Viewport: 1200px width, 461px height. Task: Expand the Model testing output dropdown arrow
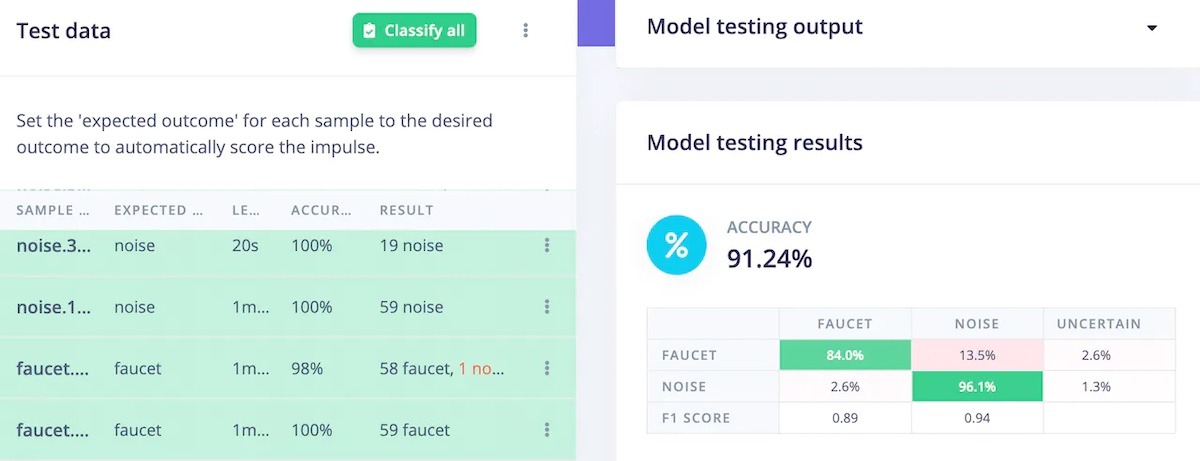pyautogui.click(x=1152, y=28)
